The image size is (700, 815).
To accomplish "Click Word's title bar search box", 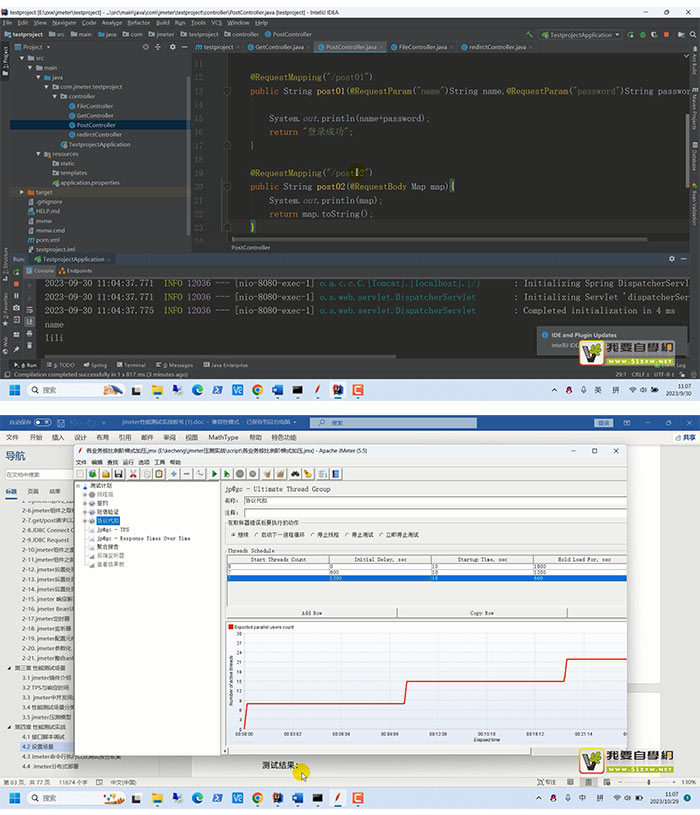I will click(x=393, y=423).
